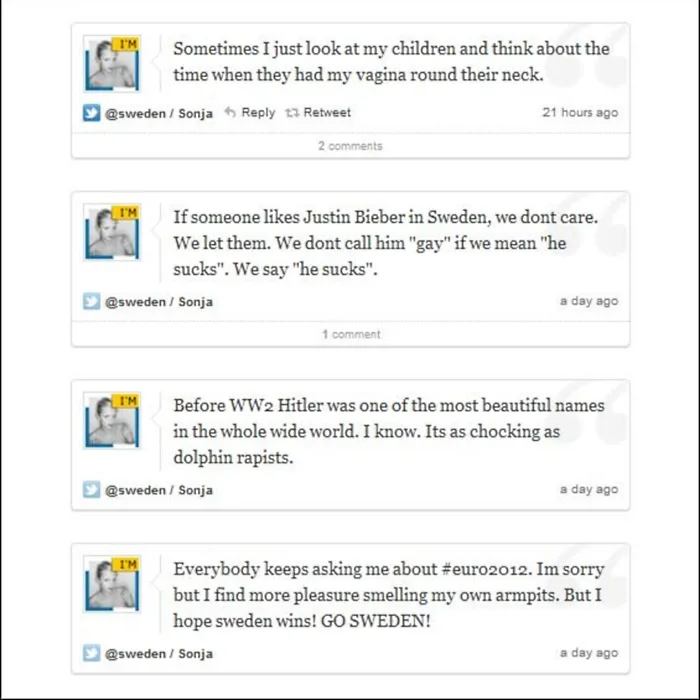
Task: Open @sweden / Sonja link under the GO SWEDEN tweet
Action: [159, 653]
